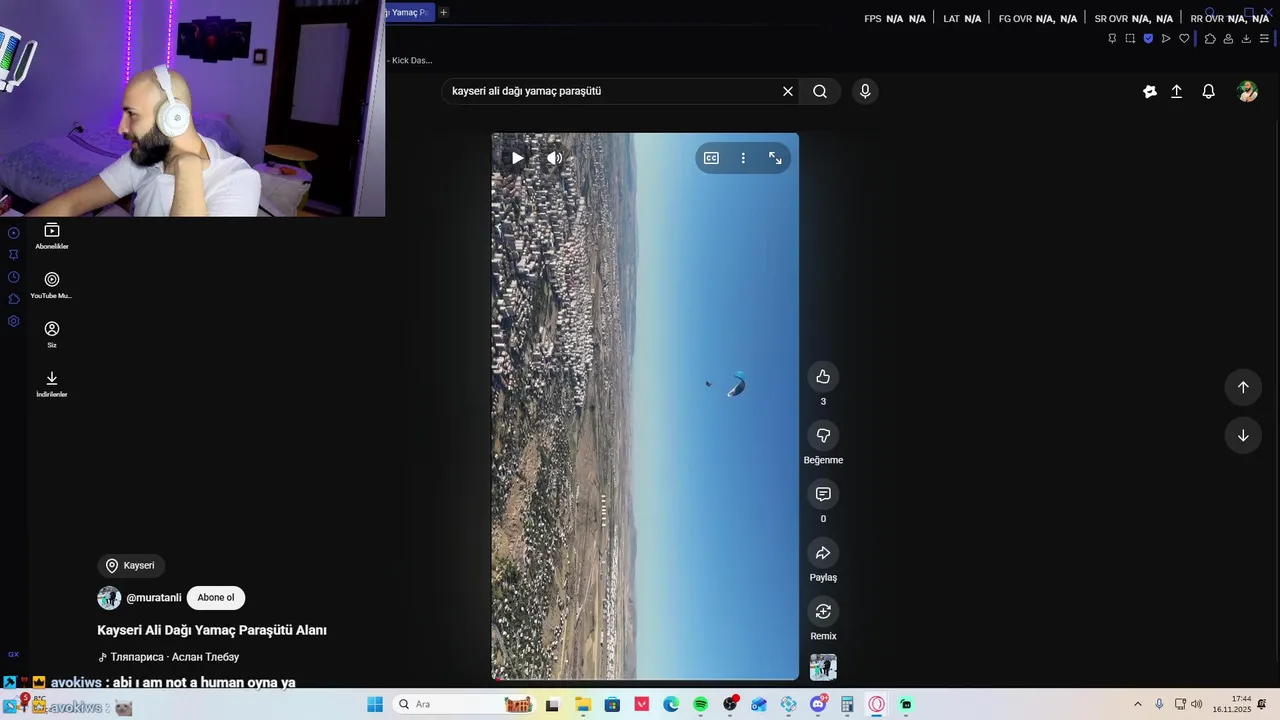This screenshot has height=720, width=1280.
Task: Skip to the next Short
Action: click(1243, 436)
